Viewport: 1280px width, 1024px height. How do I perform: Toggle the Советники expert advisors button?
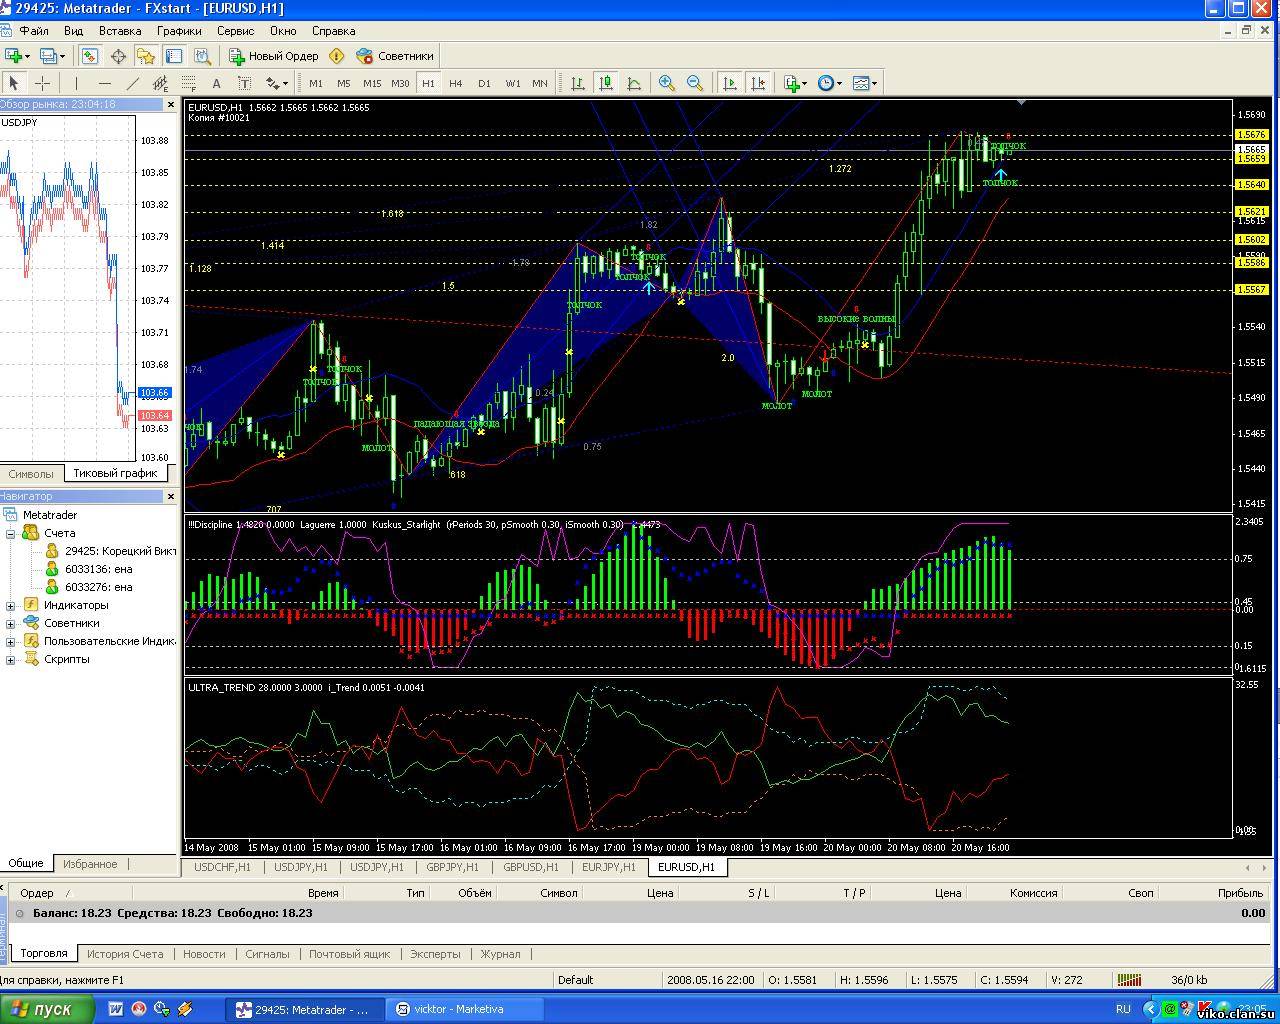click(x=395, y=56)
